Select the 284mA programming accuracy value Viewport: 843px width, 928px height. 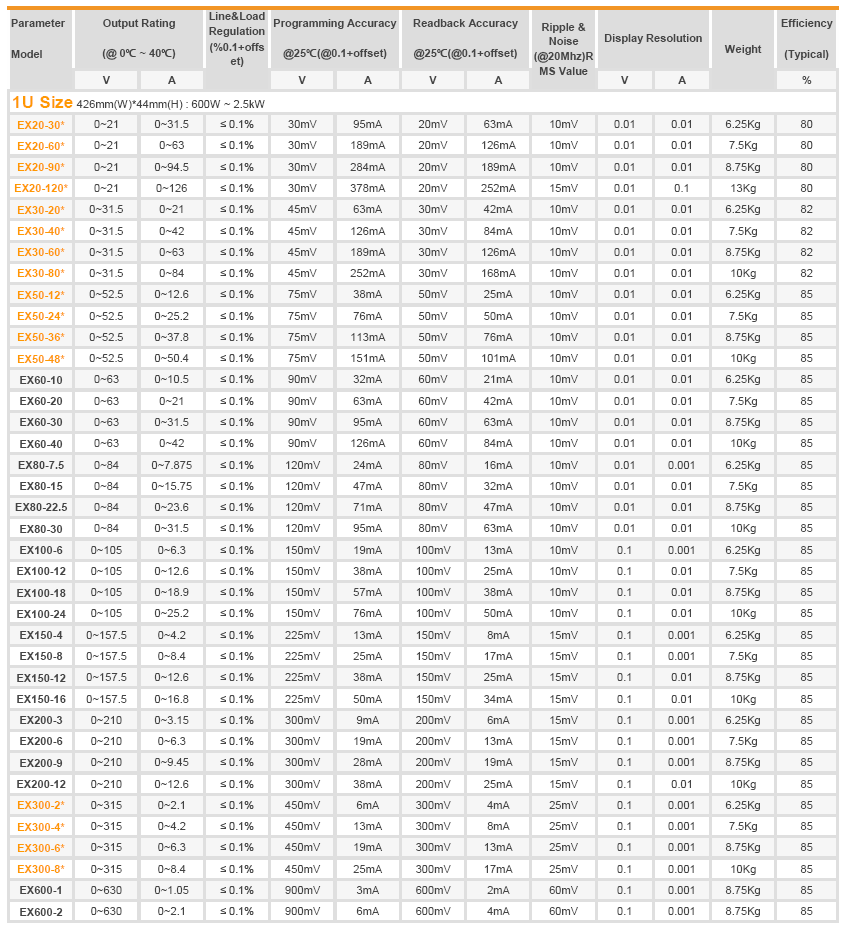(x=368, y=167)
